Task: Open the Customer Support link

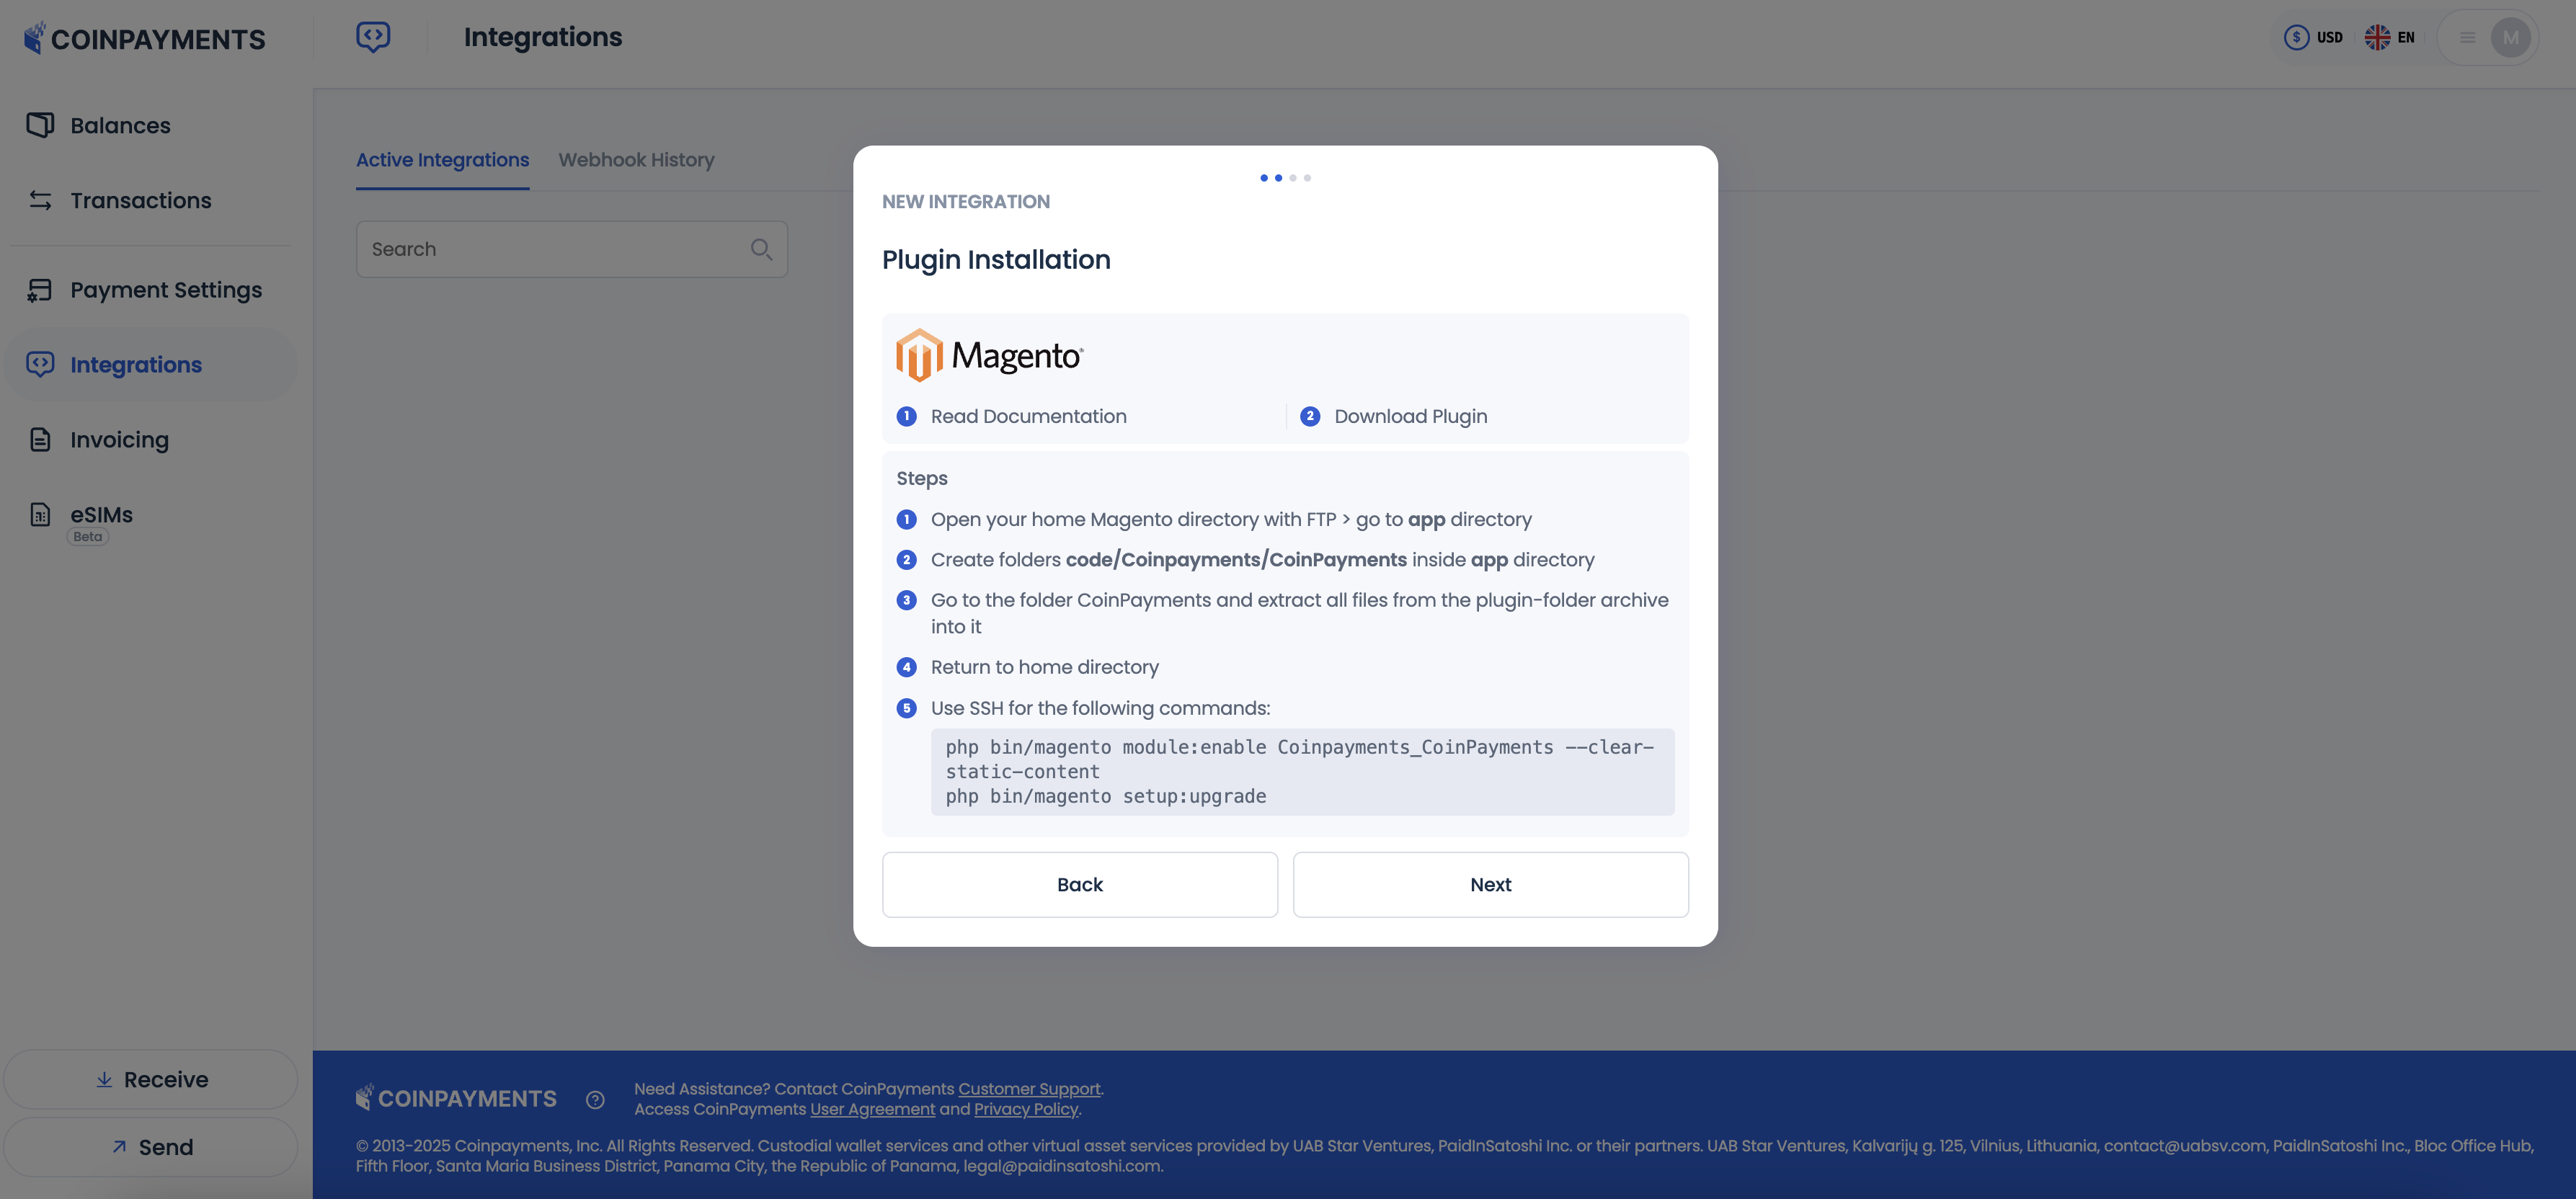Action: (x=1029, y=1088)
